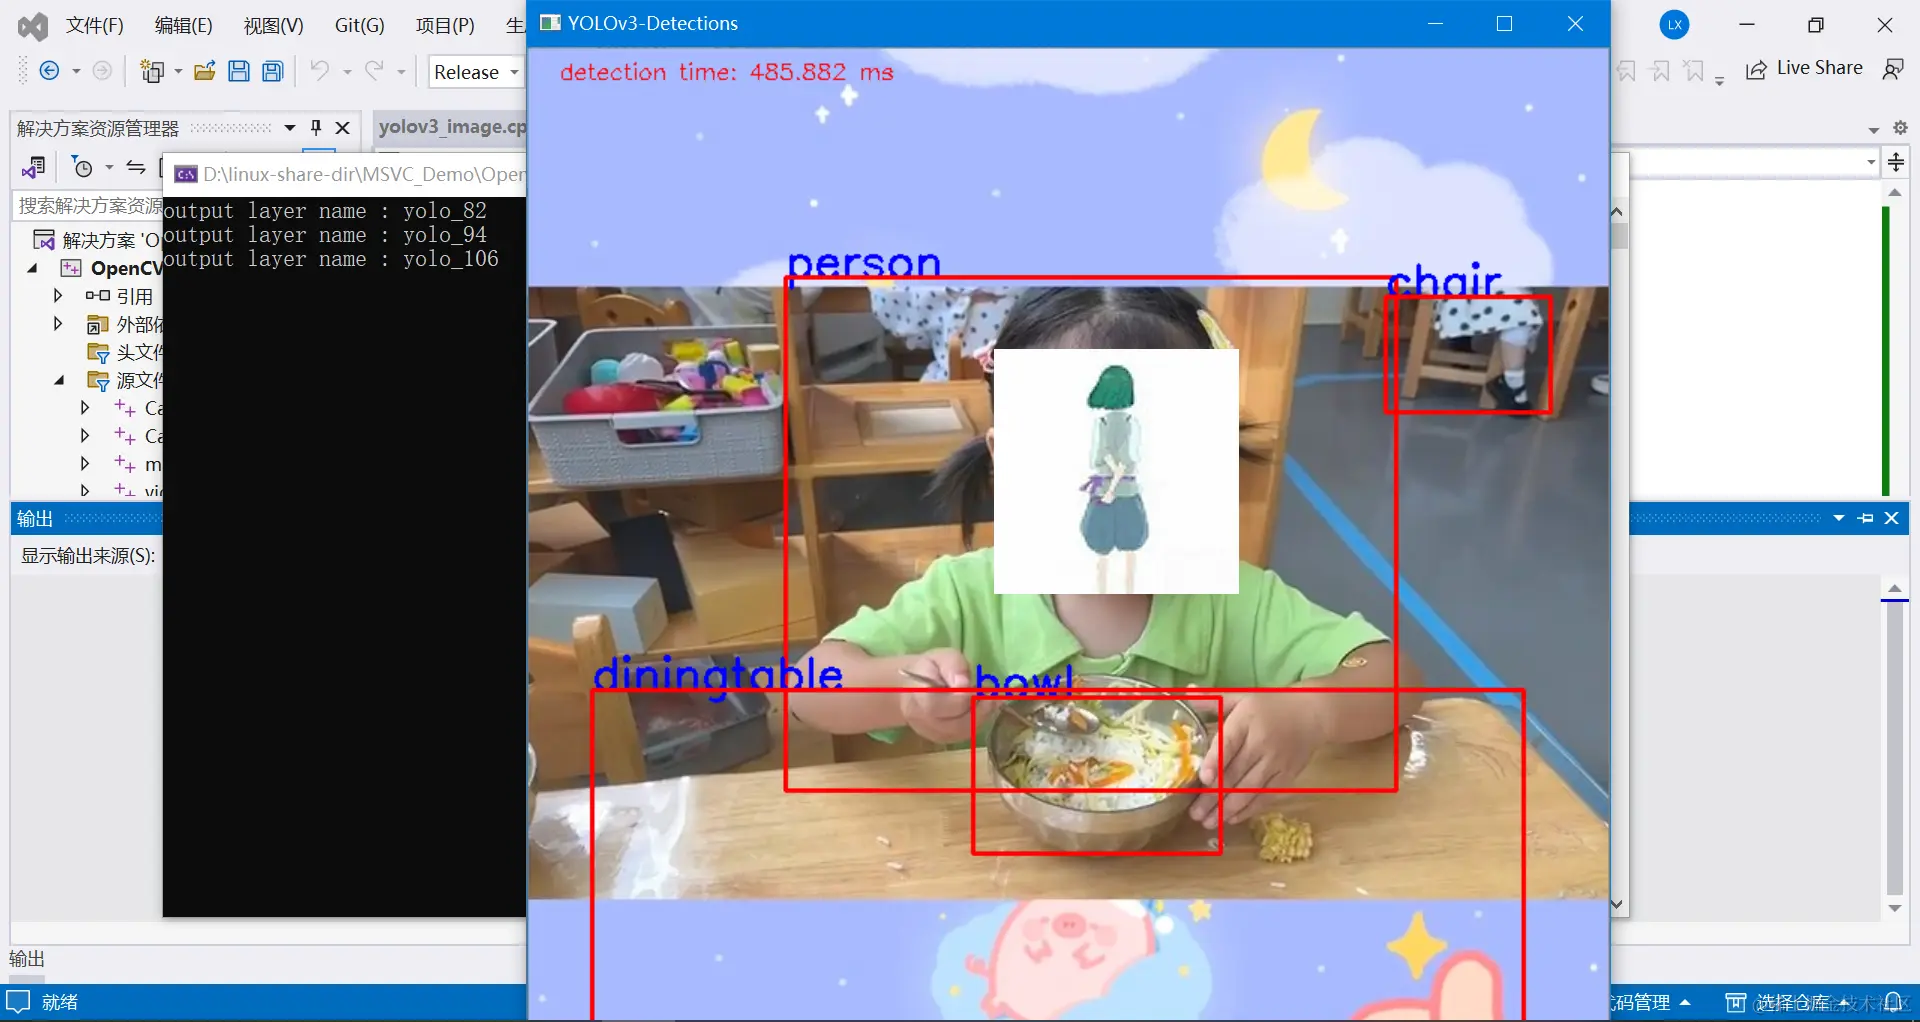Screen dimensions: 1920x1022
Task: Click the Sync with Active Document icon
Action: click(136, 167)
